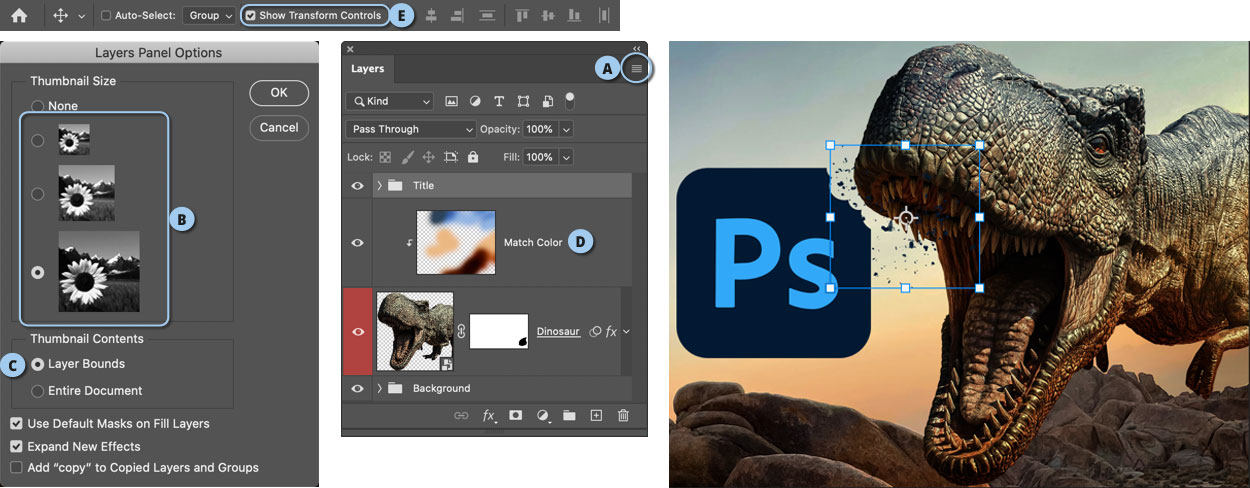Click Cancel in Layers Panel Options

[x=279, y=128]
